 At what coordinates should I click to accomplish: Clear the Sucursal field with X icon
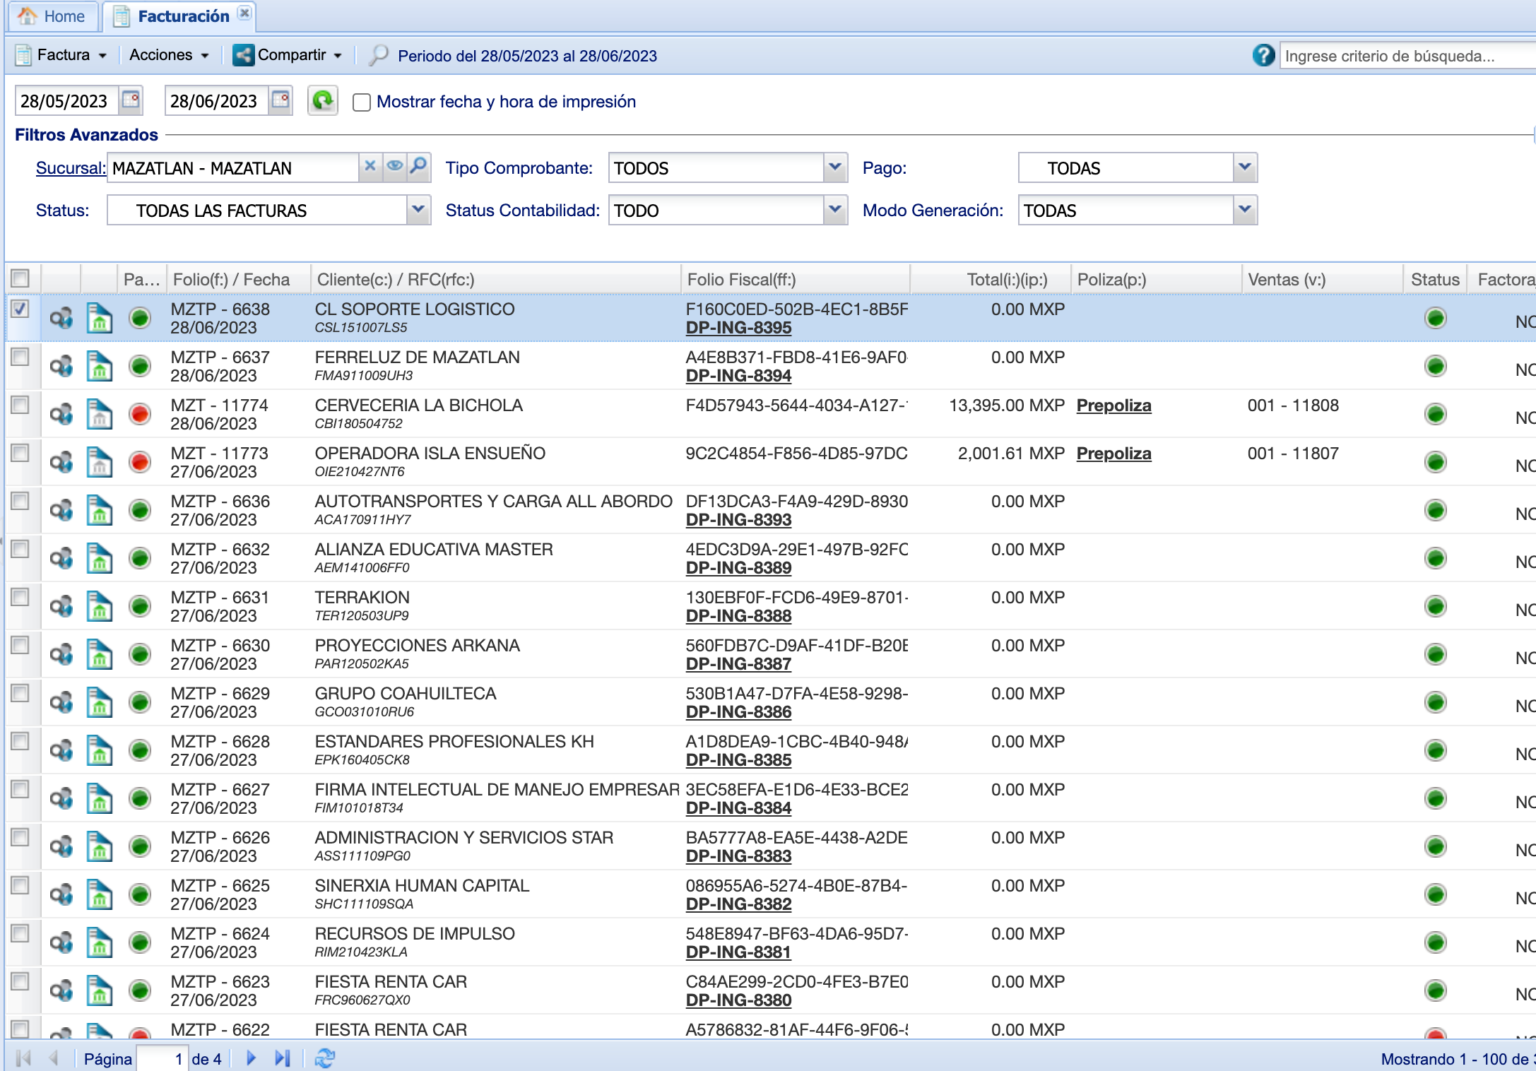click(x=370, y=167)
